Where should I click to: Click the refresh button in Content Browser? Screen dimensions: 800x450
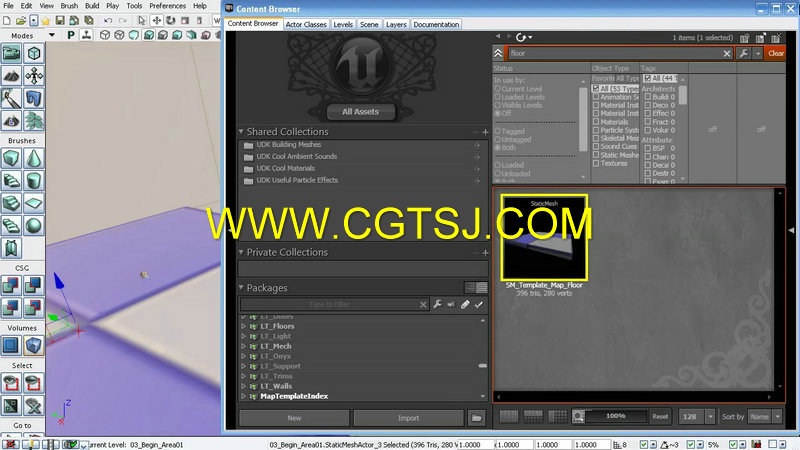pyautogui.click(x=521, y=37)
